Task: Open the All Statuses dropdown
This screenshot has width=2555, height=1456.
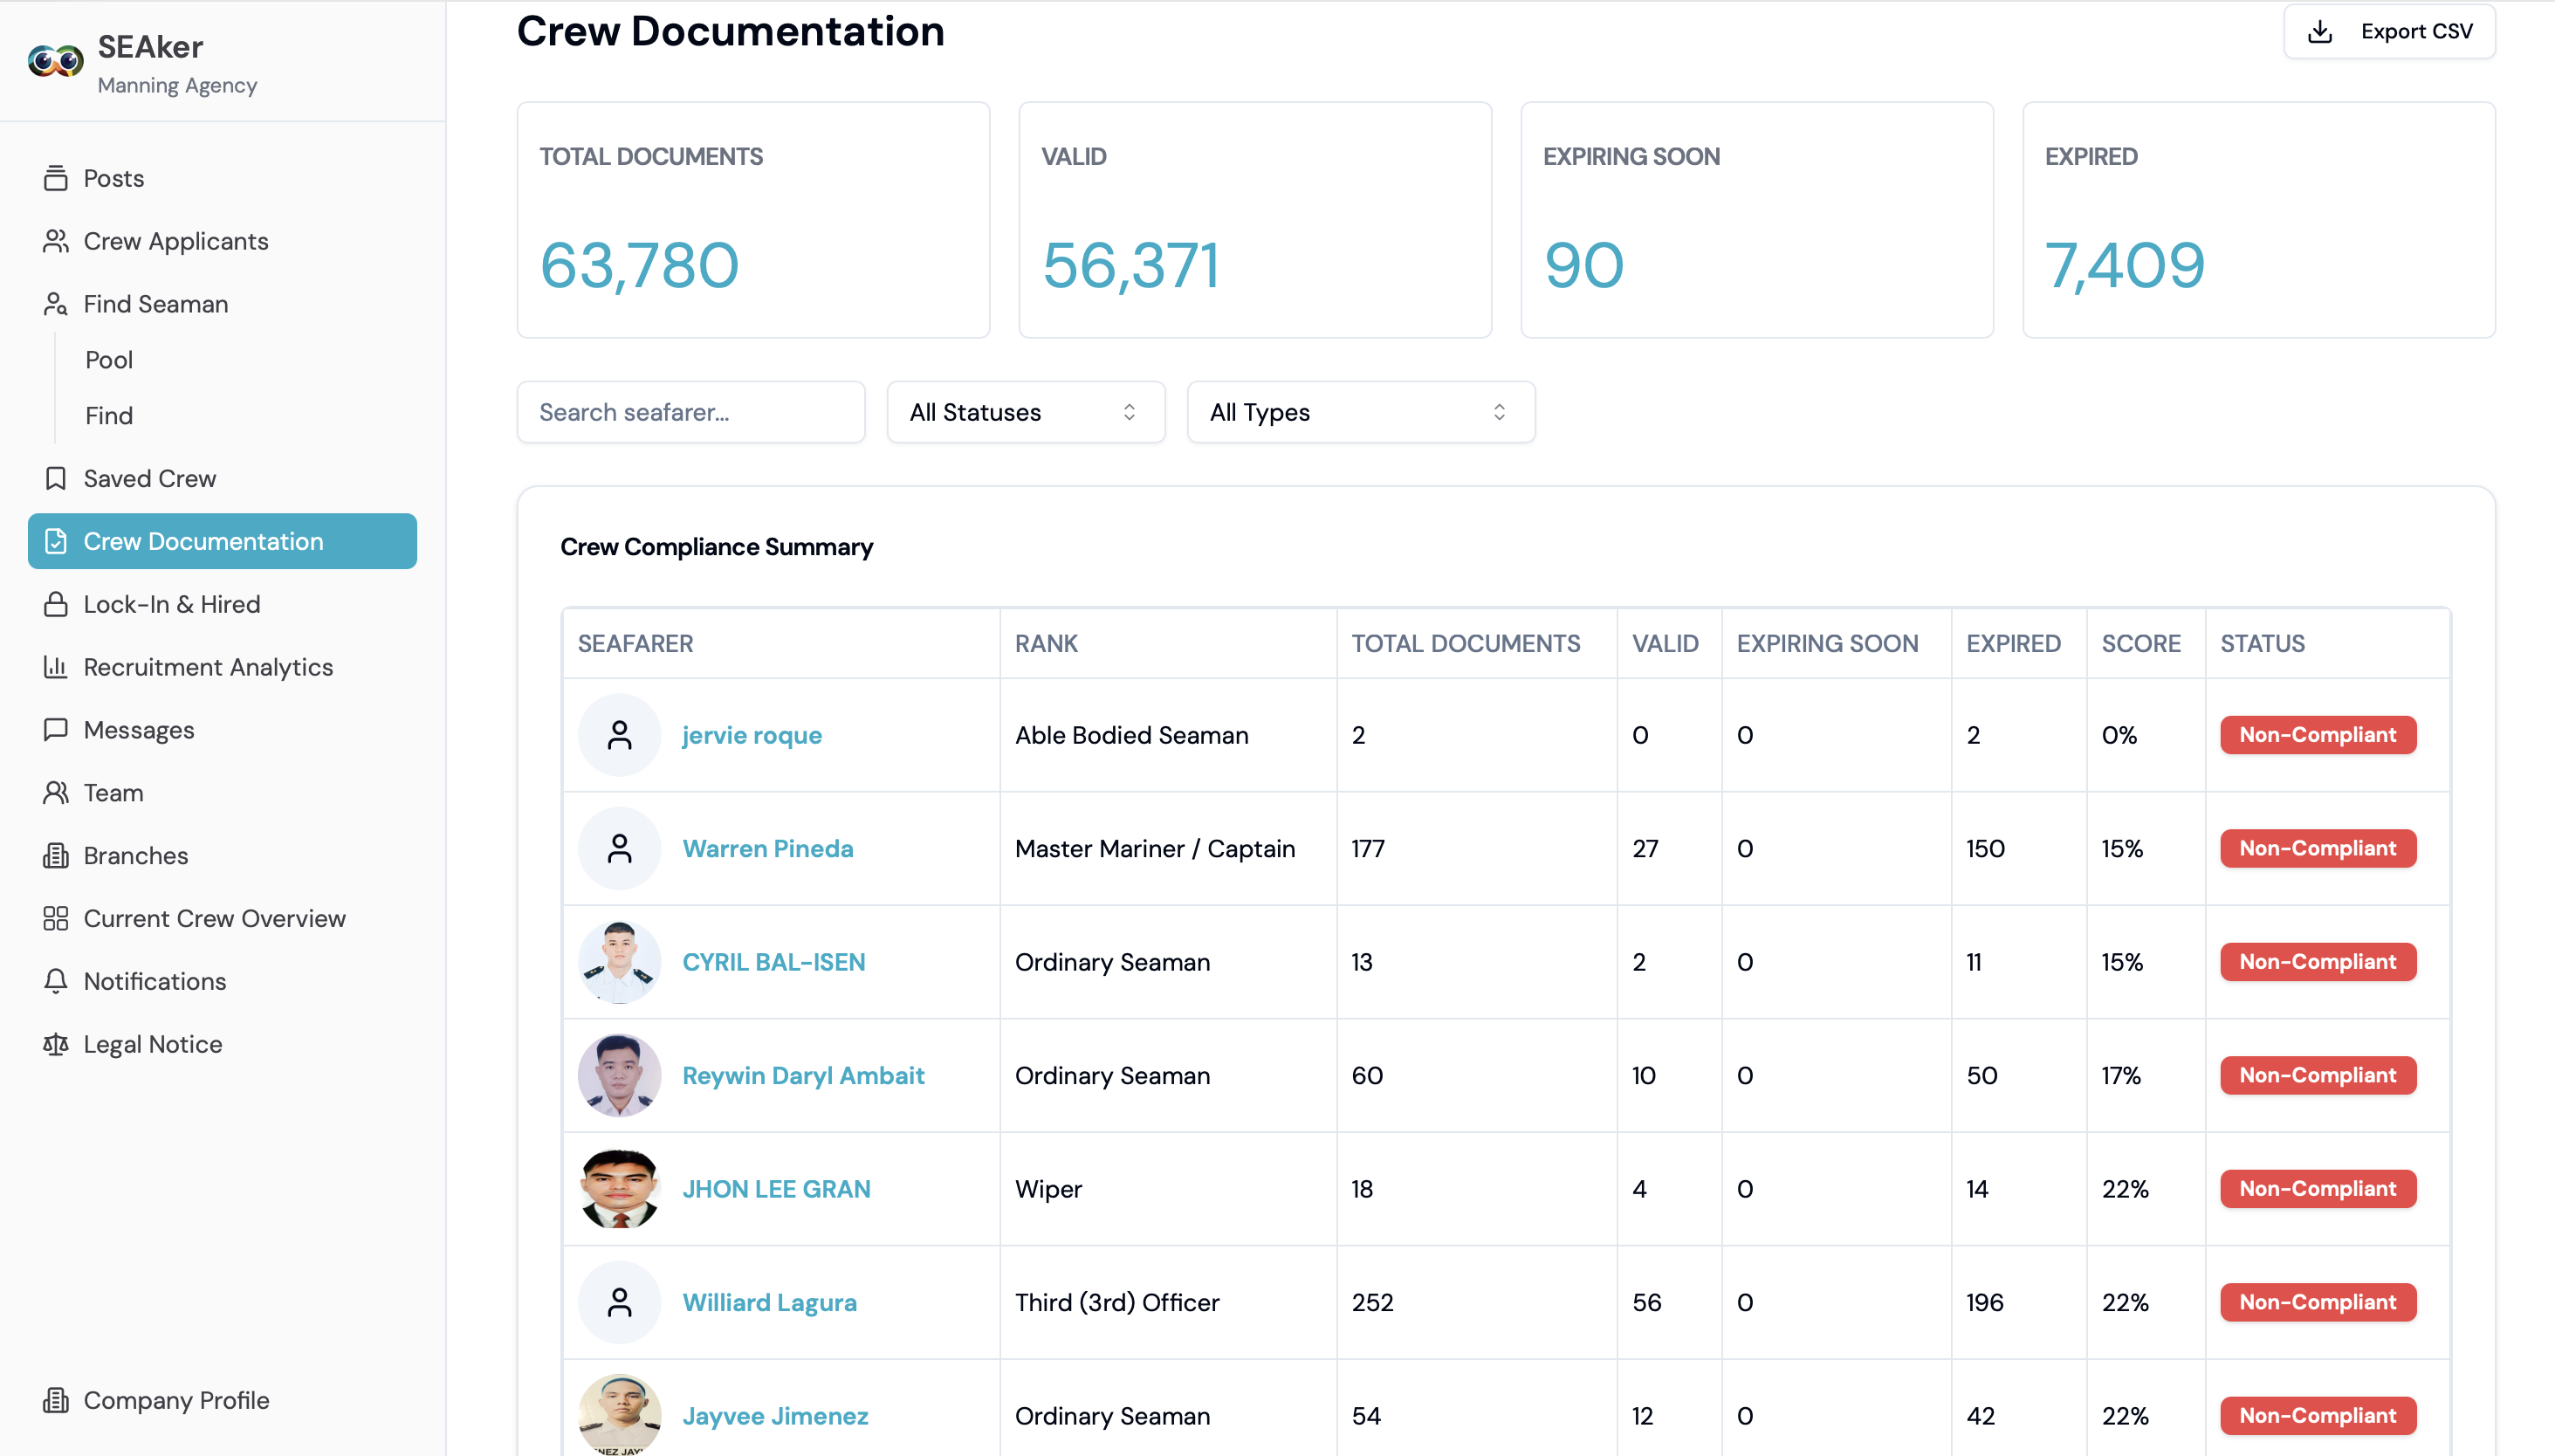Action: click(1026, 412)
